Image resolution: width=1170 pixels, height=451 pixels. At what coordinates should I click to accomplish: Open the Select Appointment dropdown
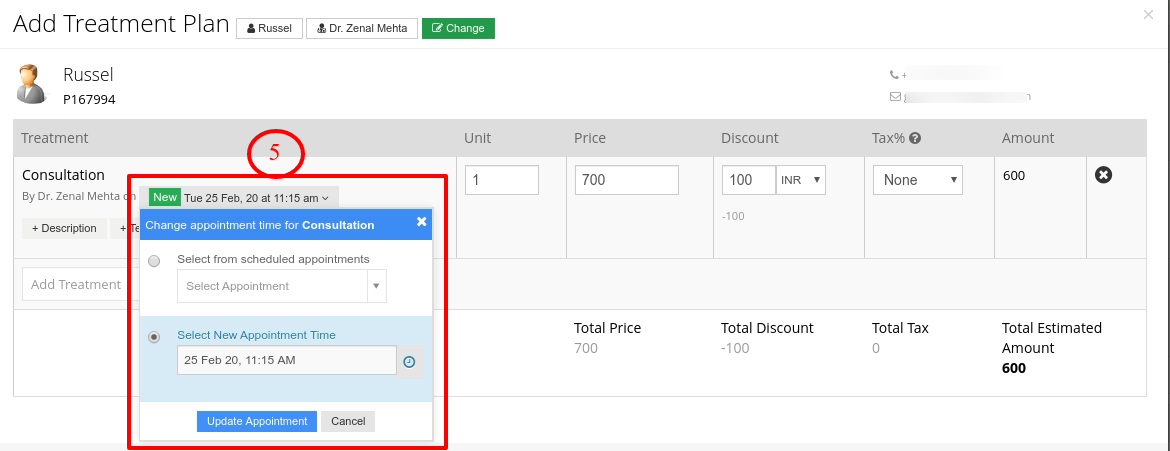point(282,286)
